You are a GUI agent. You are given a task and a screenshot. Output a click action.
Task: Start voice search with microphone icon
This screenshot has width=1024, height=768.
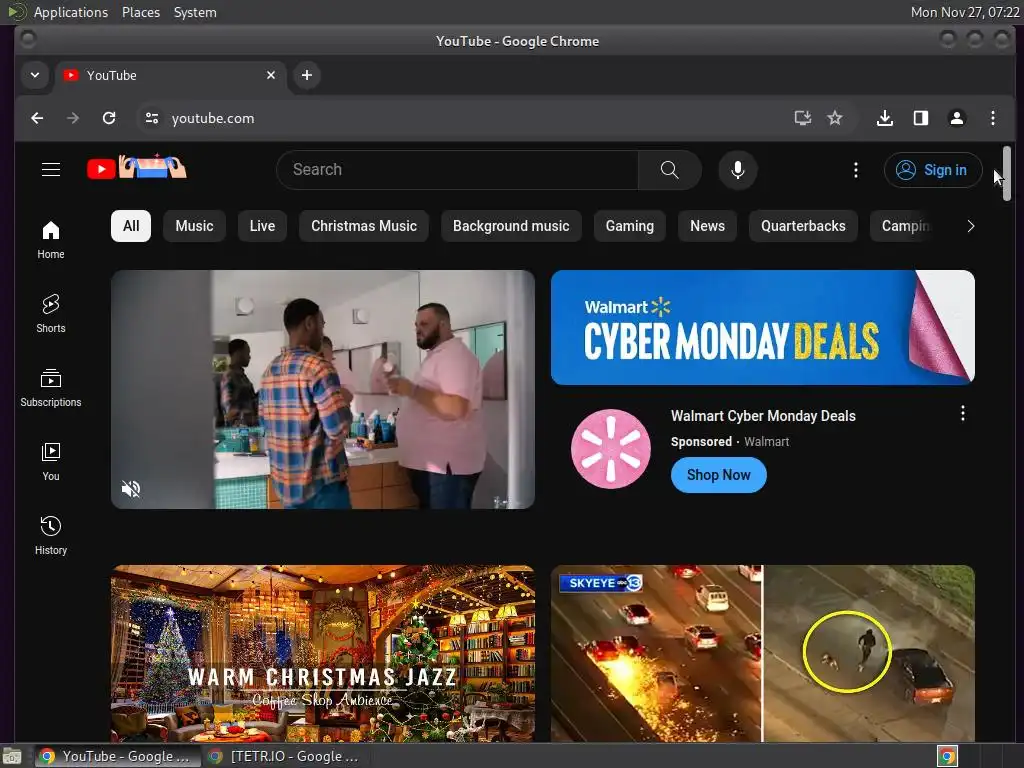pyautogui.click(x=737, y=170)
